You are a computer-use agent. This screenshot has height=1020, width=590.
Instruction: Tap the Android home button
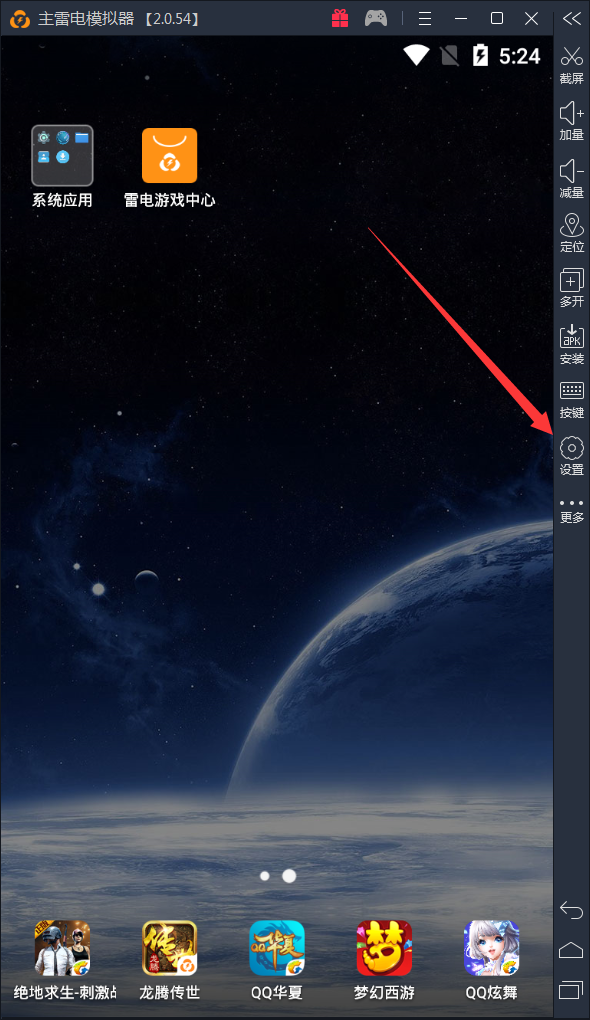pos(571,950)
